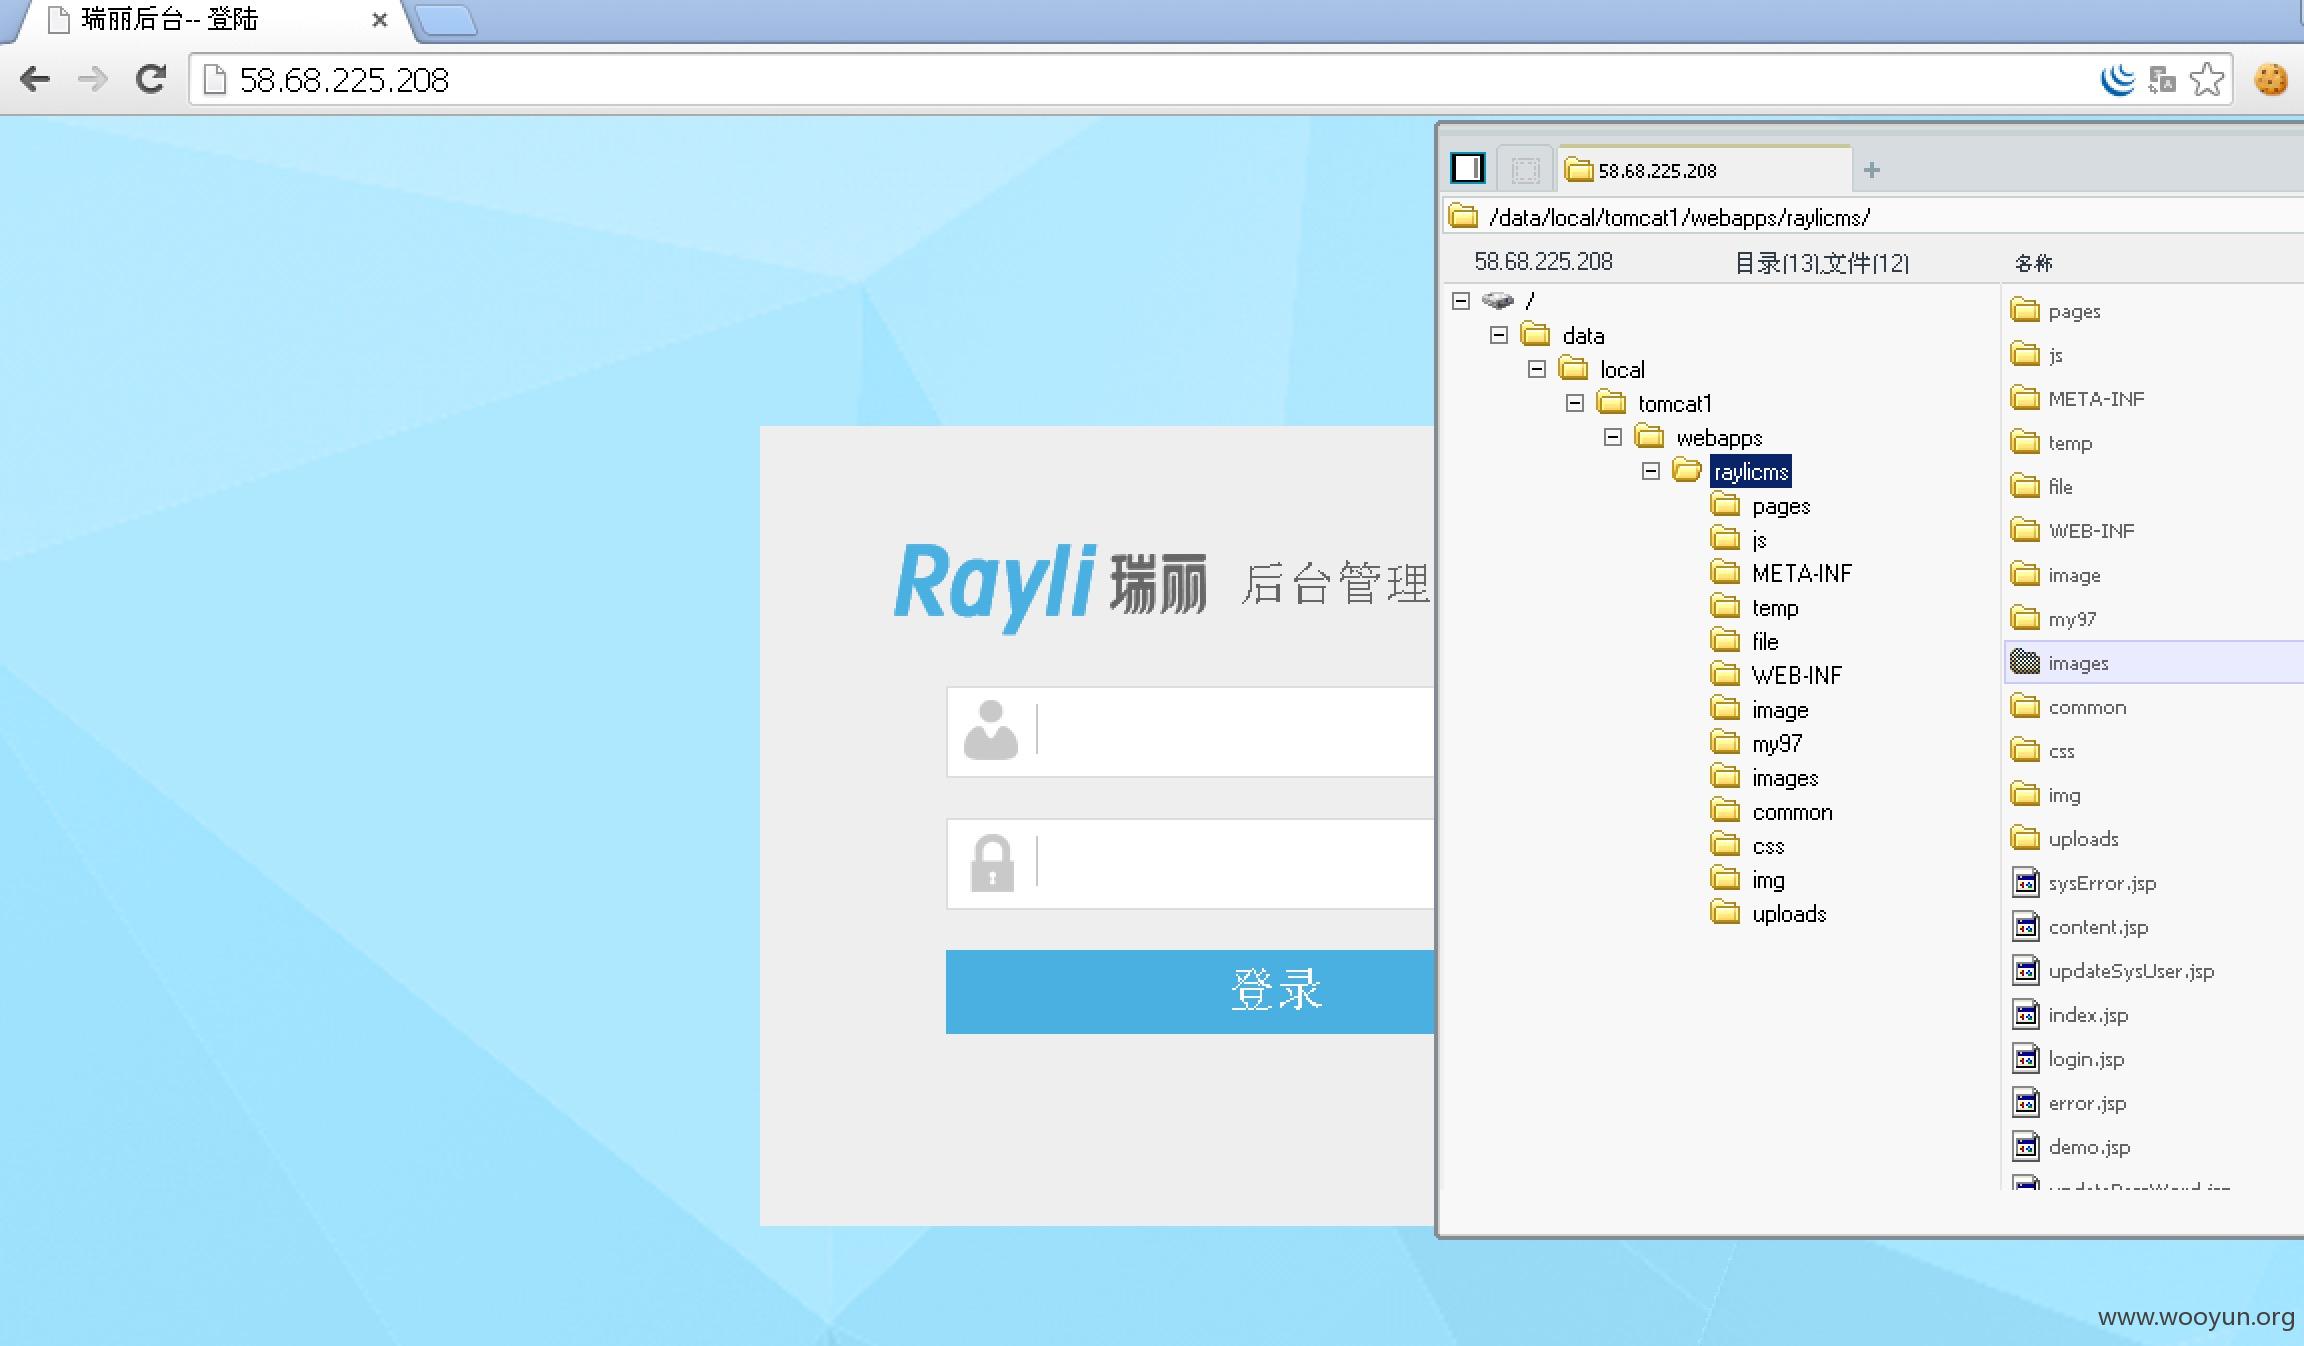Viewport: 2304px width, 1346px height.
Task: Select content.jsp file icon
Action: pyautogui.click(x=2026, y=927)
